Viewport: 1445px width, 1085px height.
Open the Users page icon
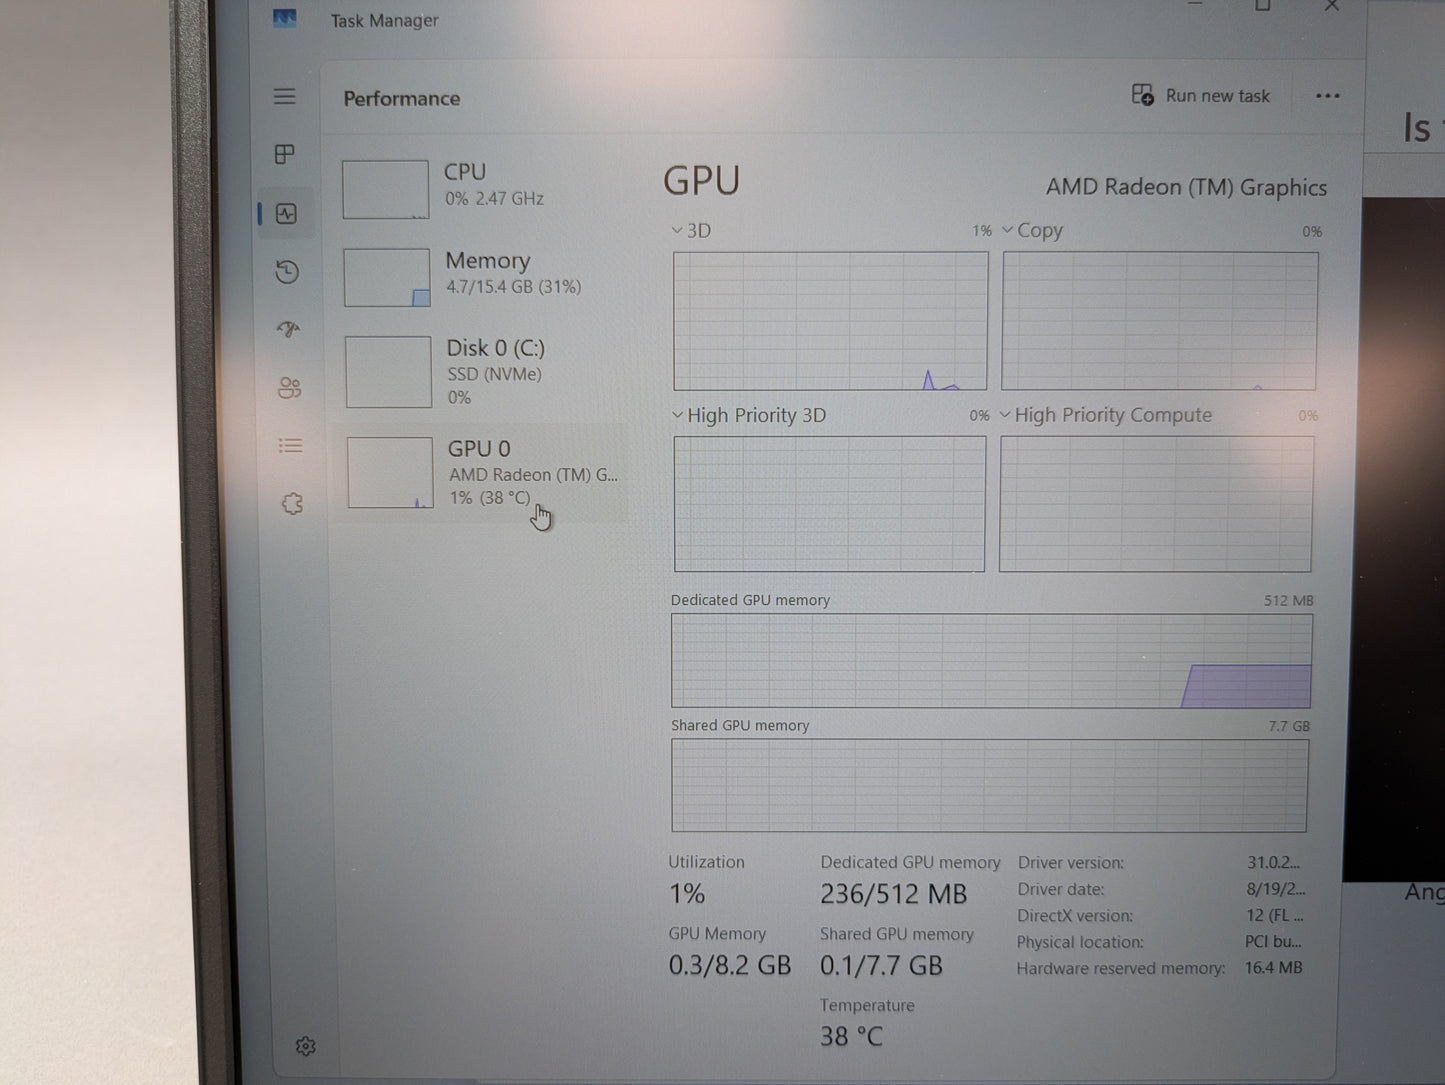coord(290,388)
